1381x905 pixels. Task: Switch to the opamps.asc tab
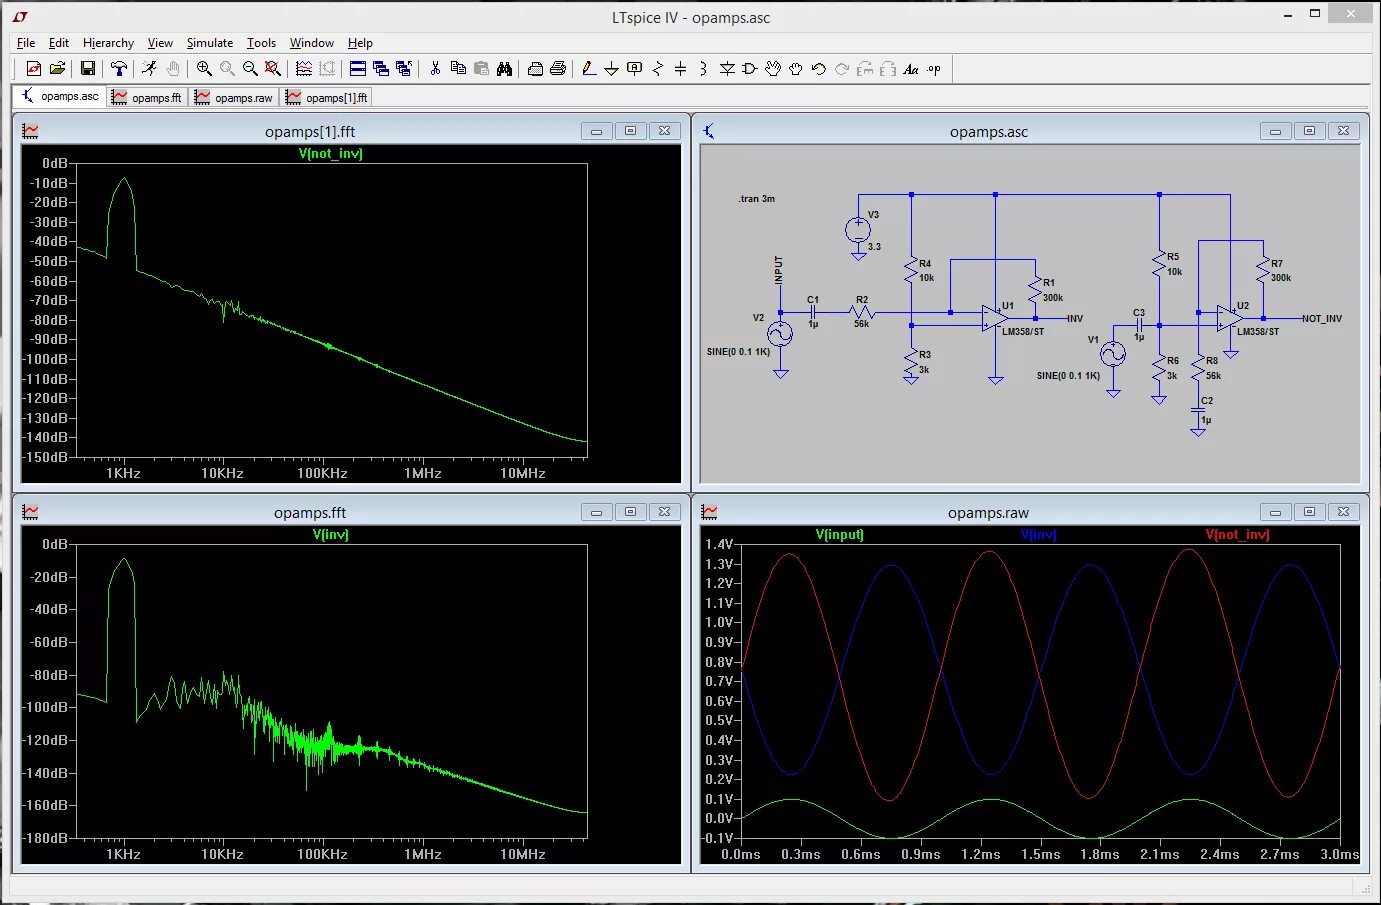tap(60, 97)
